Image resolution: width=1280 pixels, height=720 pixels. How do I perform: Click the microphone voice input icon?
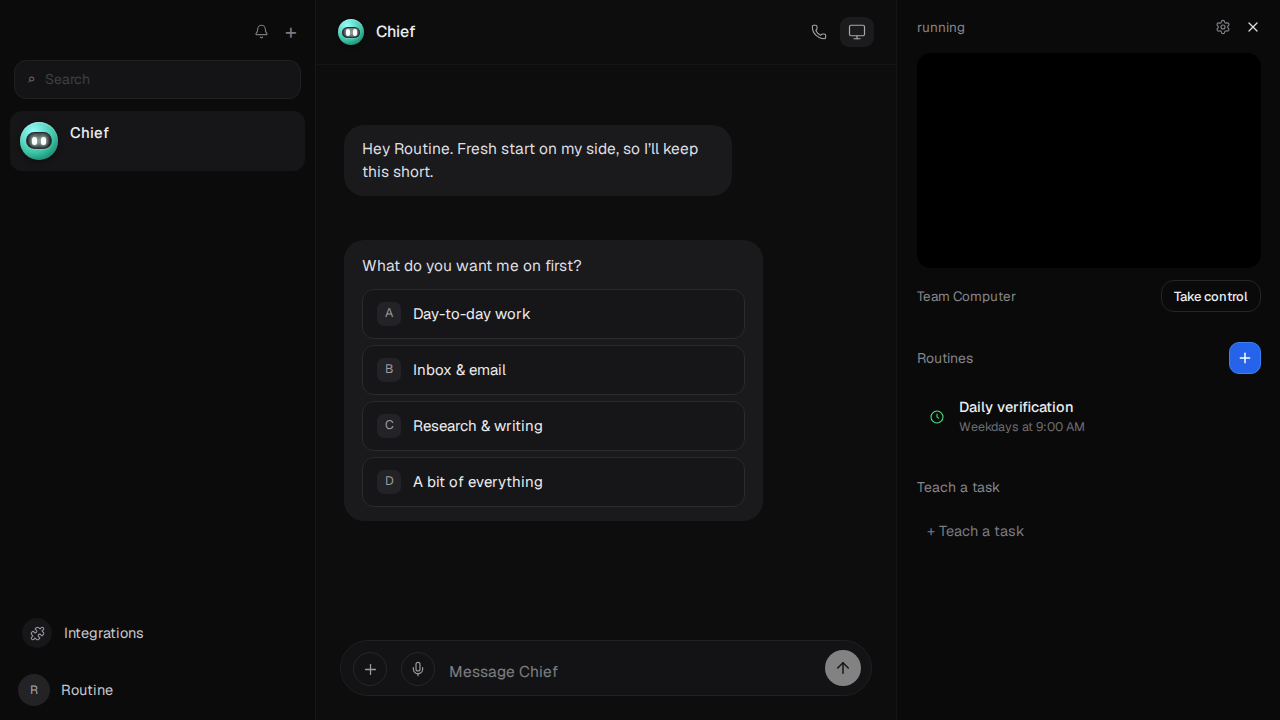418,669
